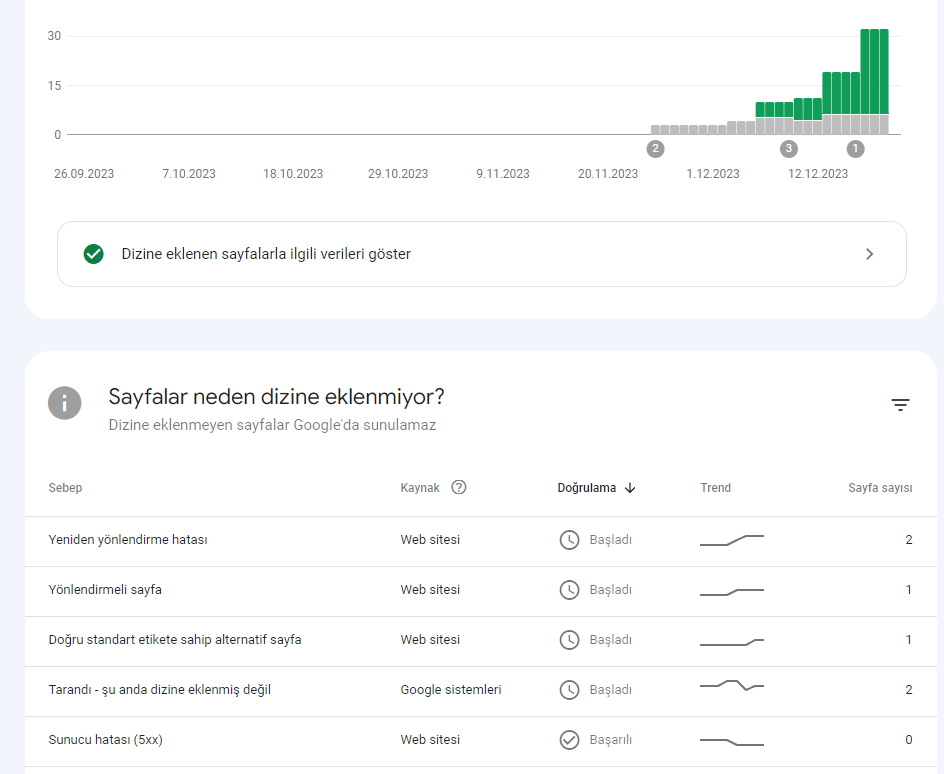
Task: Click clock icon in Yeniden yönlendirme hatası row
Action: (569, 540)
